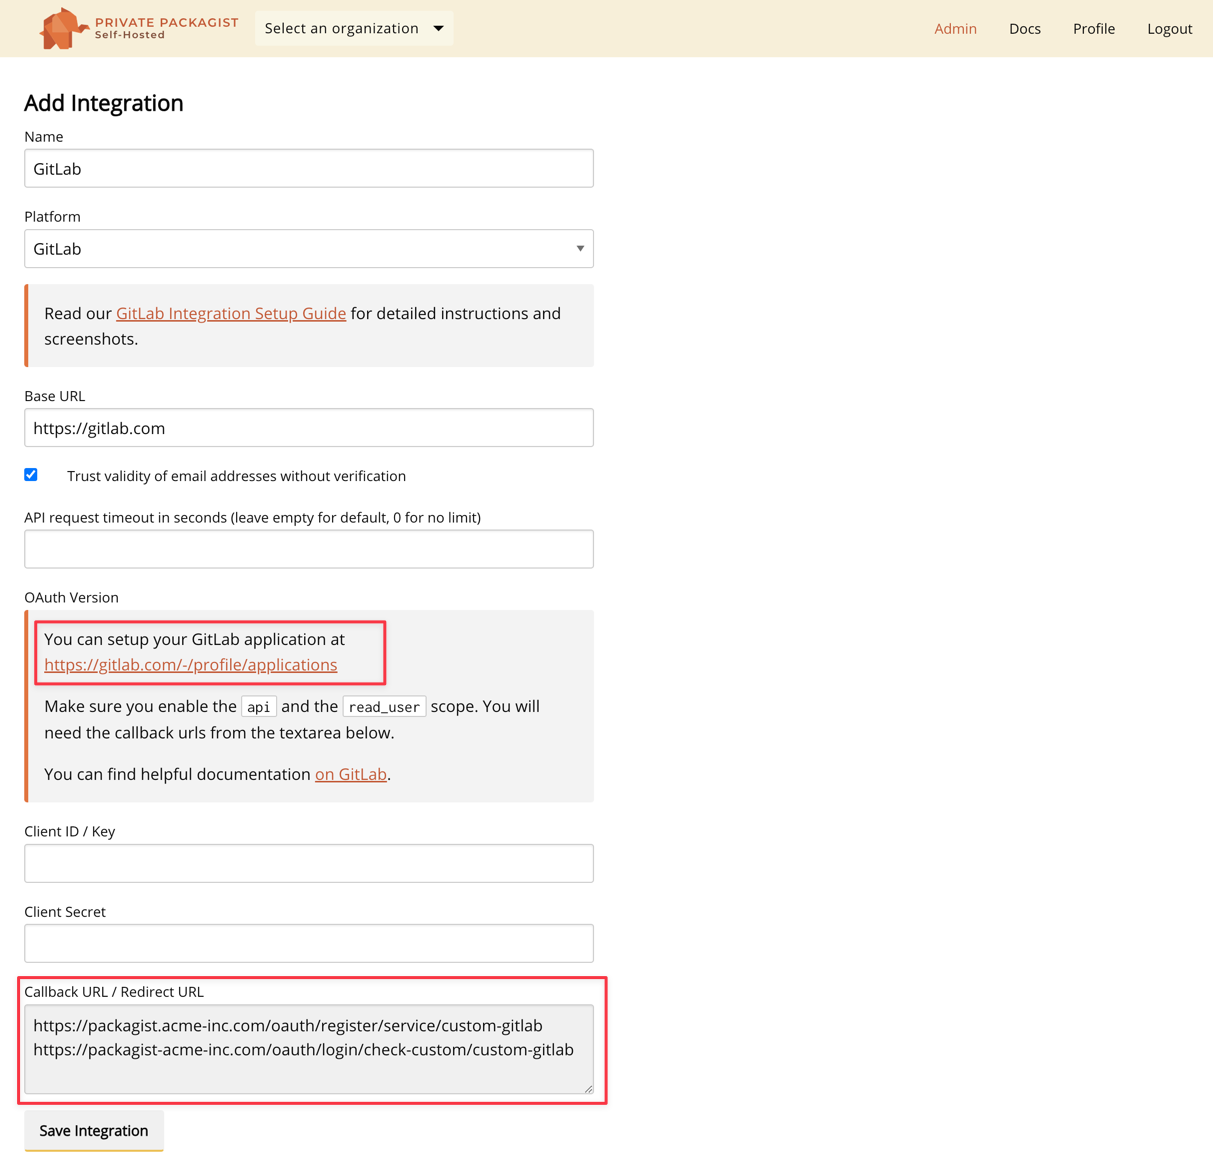Viewport: 1213px width, 1169px height.
Task: Open the Profile page
Action: (x=1093, y=29)
